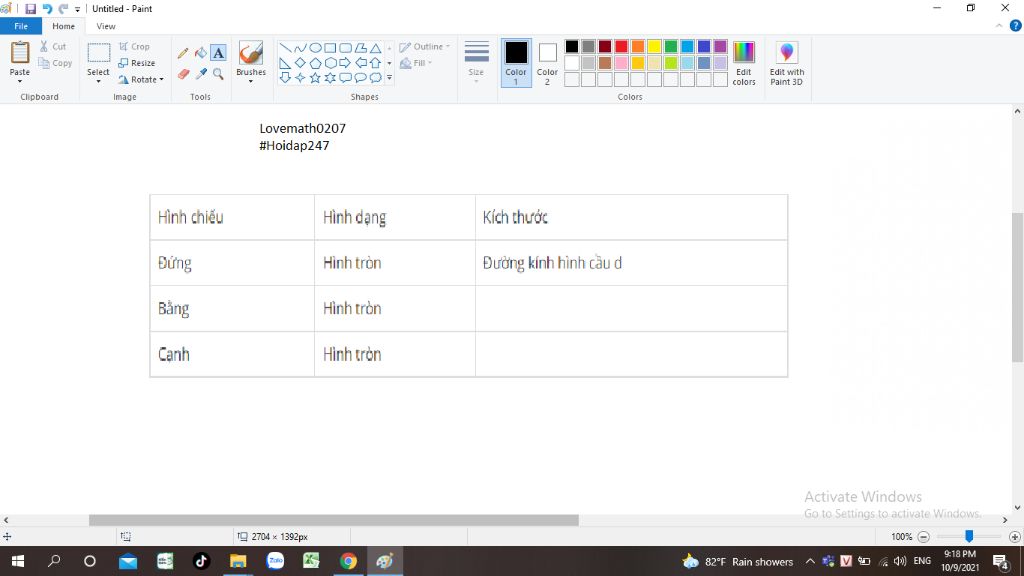
Task: Switch to the View tab
Action: [x=106, y=26]
